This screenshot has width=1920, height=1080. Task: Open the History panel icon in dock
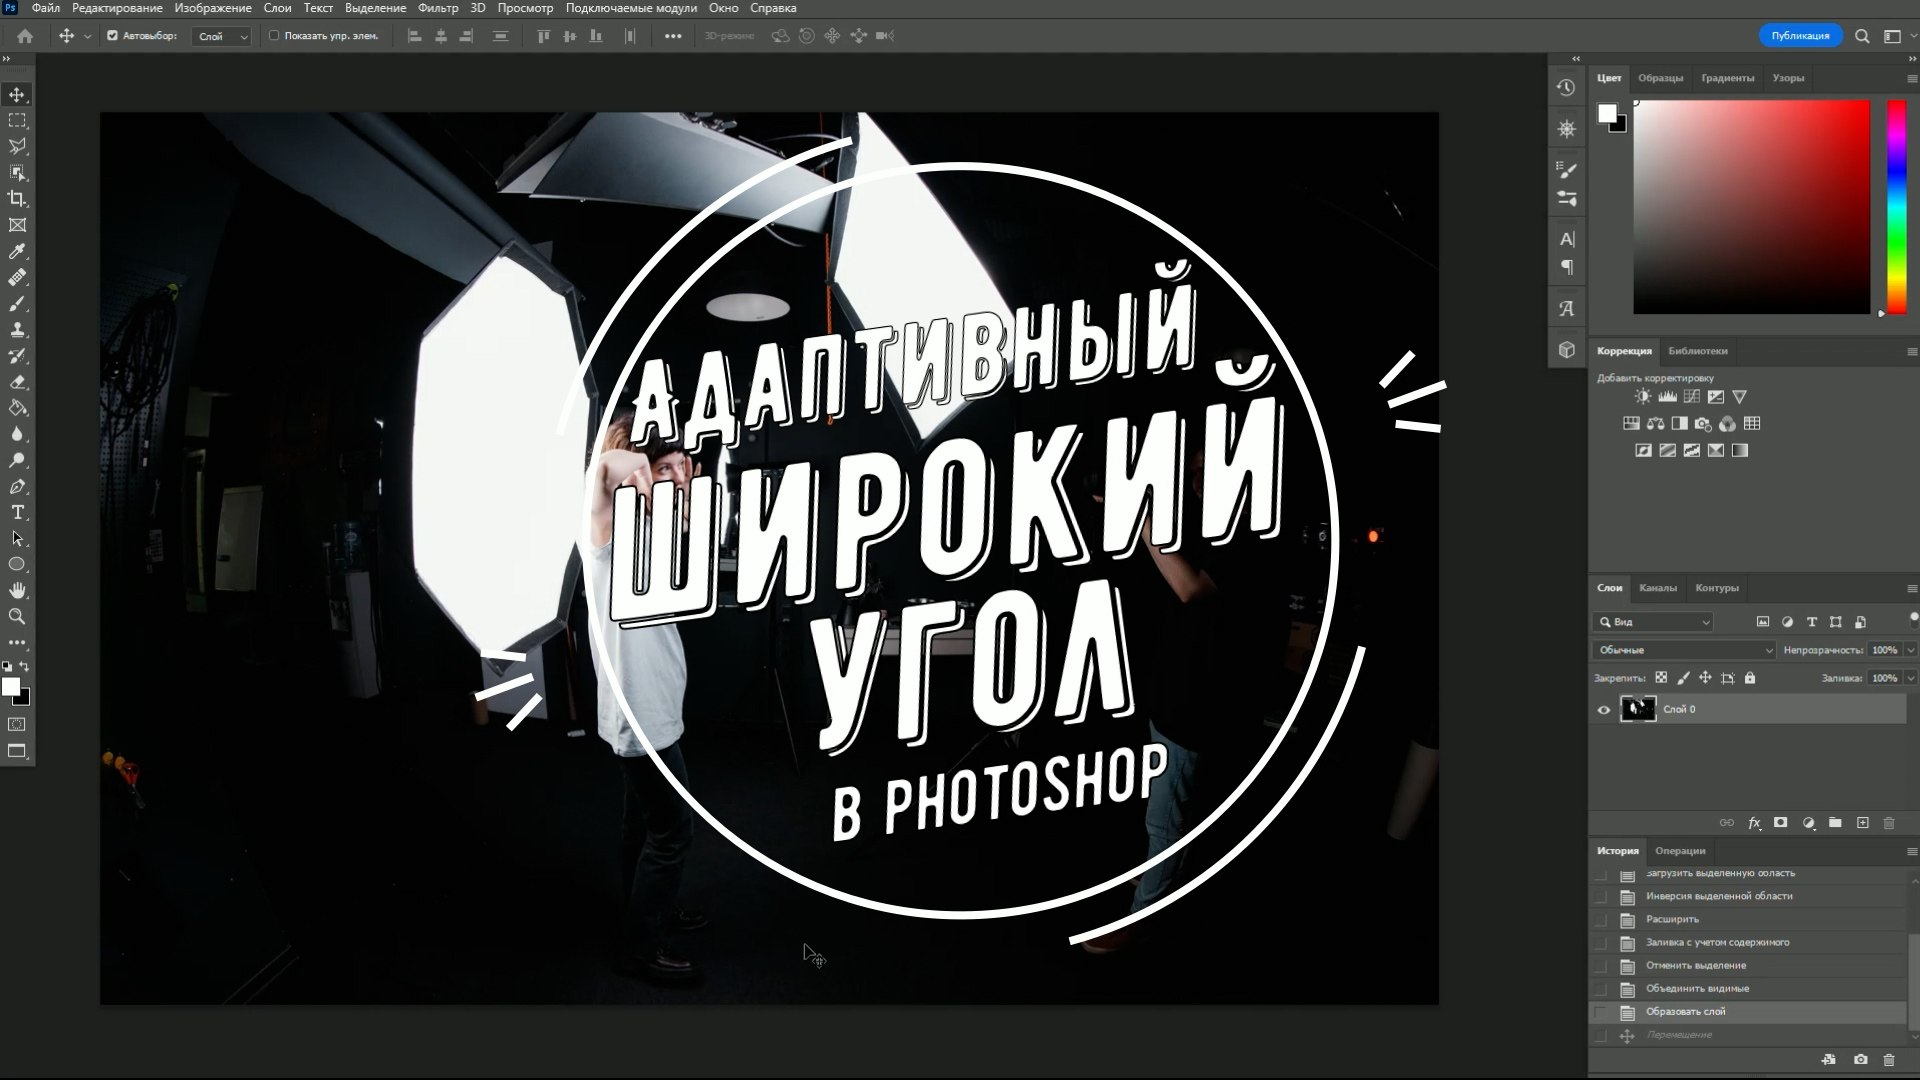click(x=1567, y=88)
